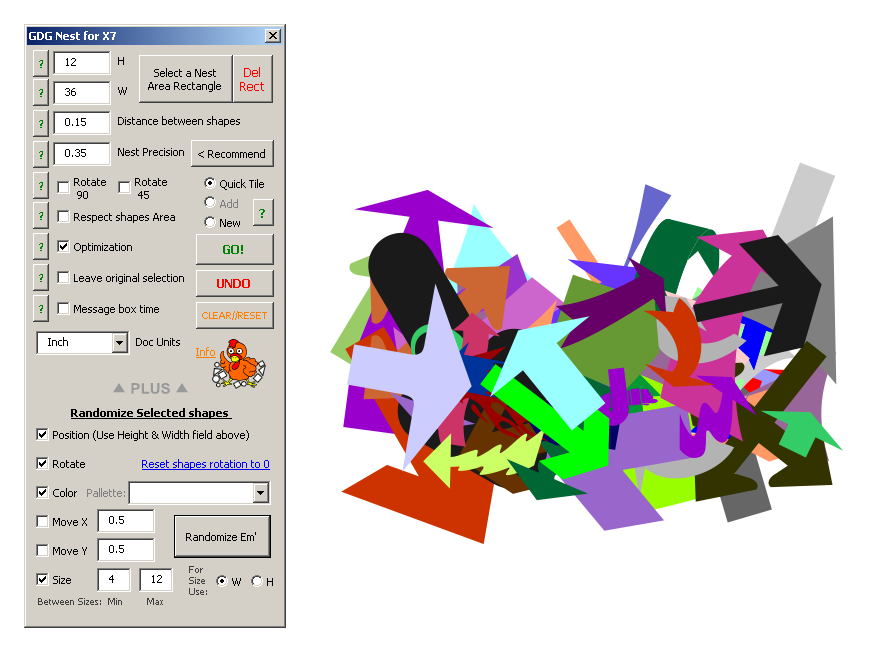
Task: Click Reset shapes rotation to 0 link
Action: click(x=205, y=464)
